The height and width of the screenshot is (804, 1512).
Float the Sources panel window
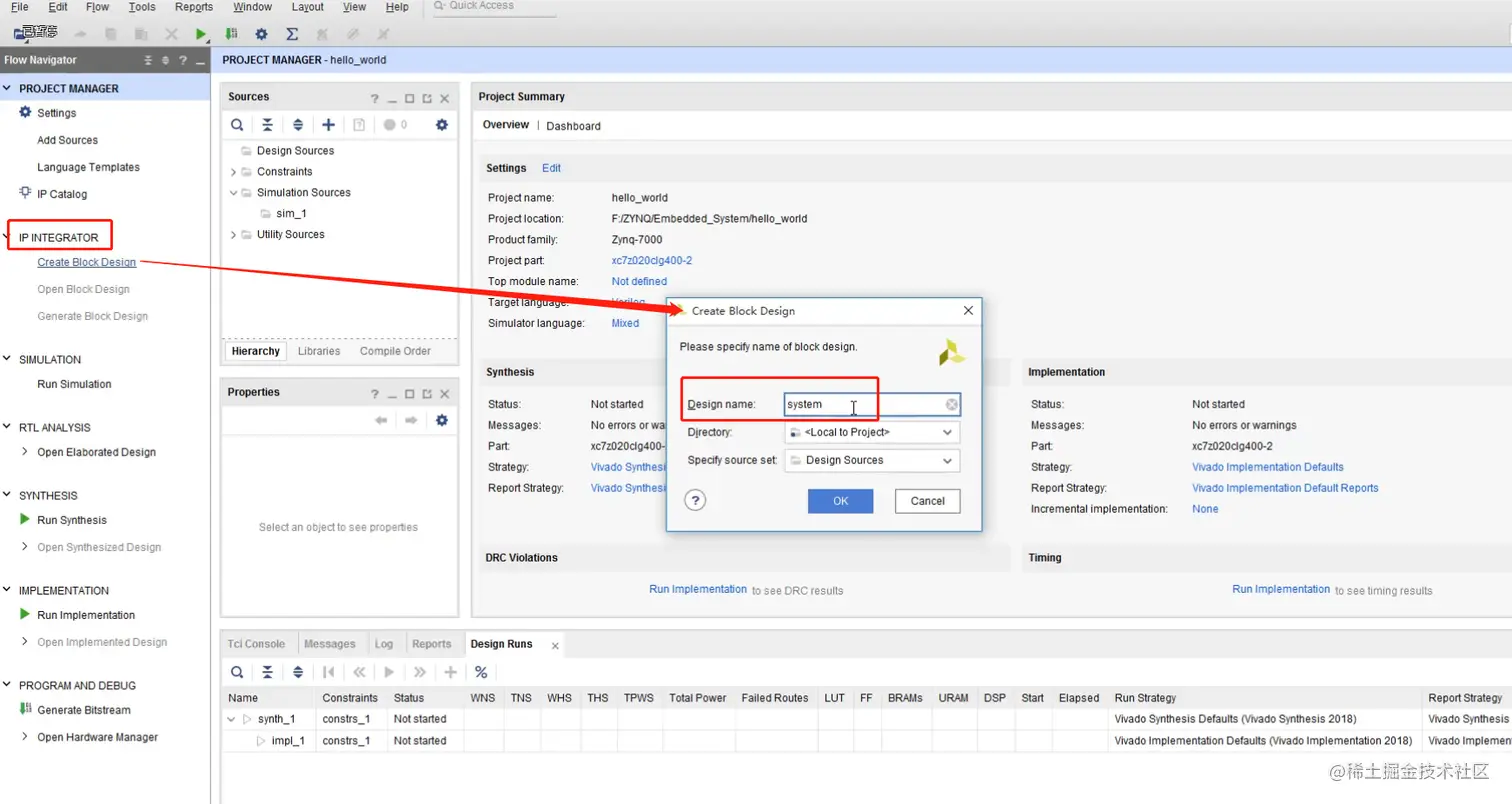point(427,98)
